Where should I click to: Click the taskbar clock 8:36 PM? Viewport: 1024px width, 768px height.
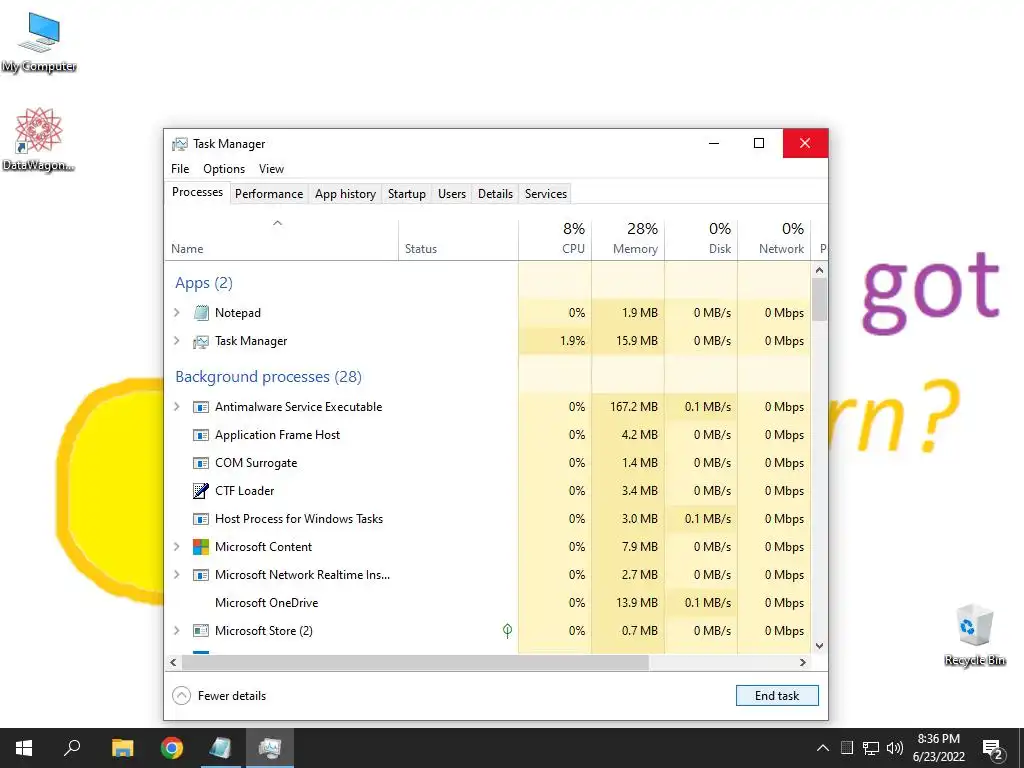pyautogui.click(x=938, y=739)
